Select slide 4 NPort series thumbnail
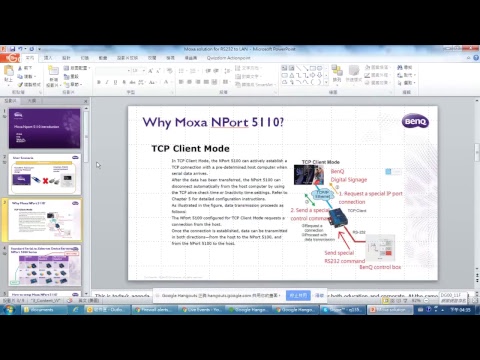This screenshot has width=480, height=360. 45,265
